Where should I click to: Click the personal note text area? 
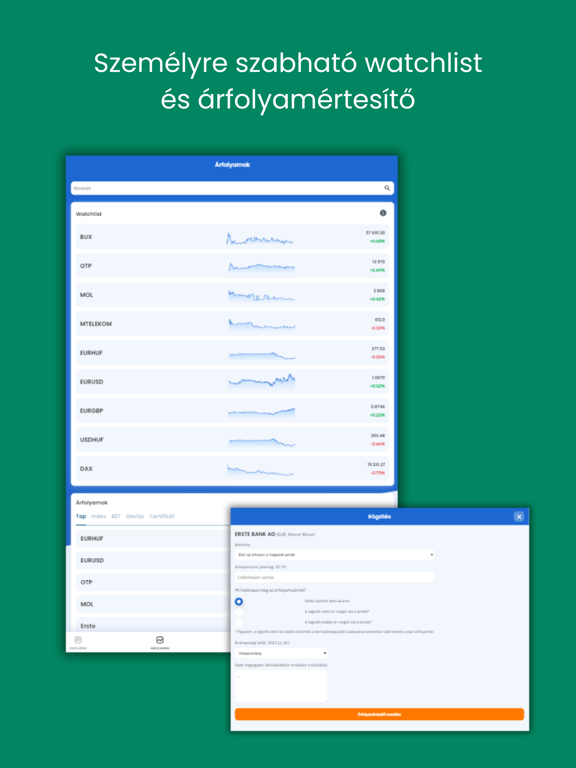tap(281, 686)
